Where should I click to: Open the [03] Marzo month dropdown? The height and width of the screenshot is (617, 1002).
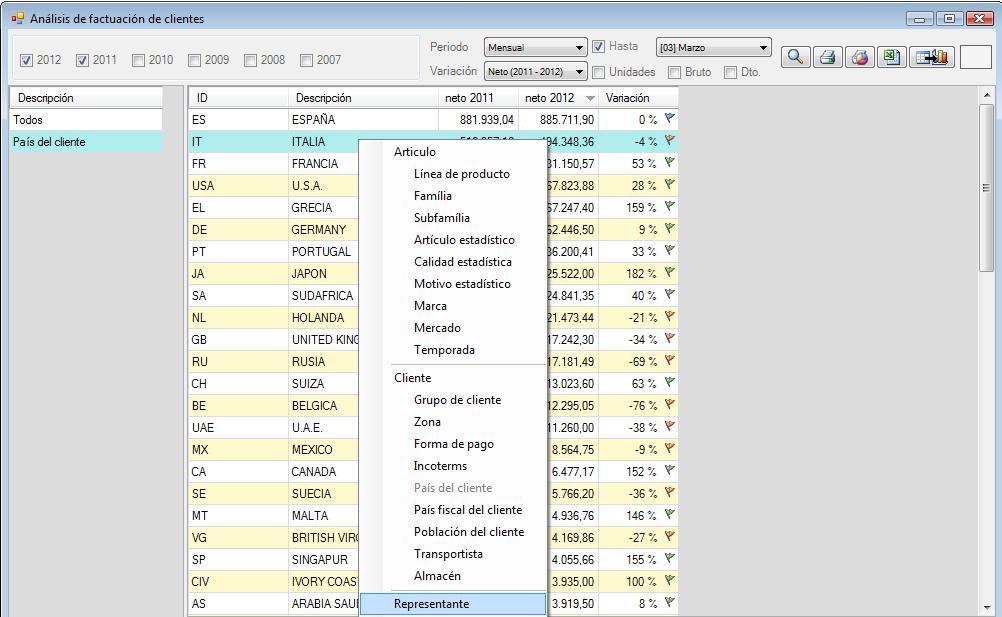713,47
